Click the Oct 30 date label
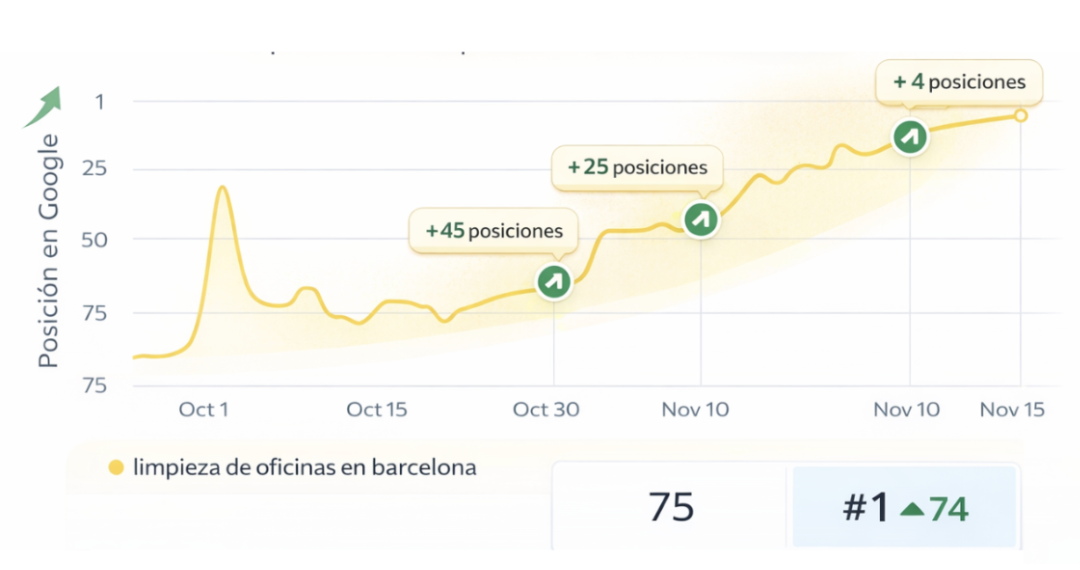 [x=546, y=409]
